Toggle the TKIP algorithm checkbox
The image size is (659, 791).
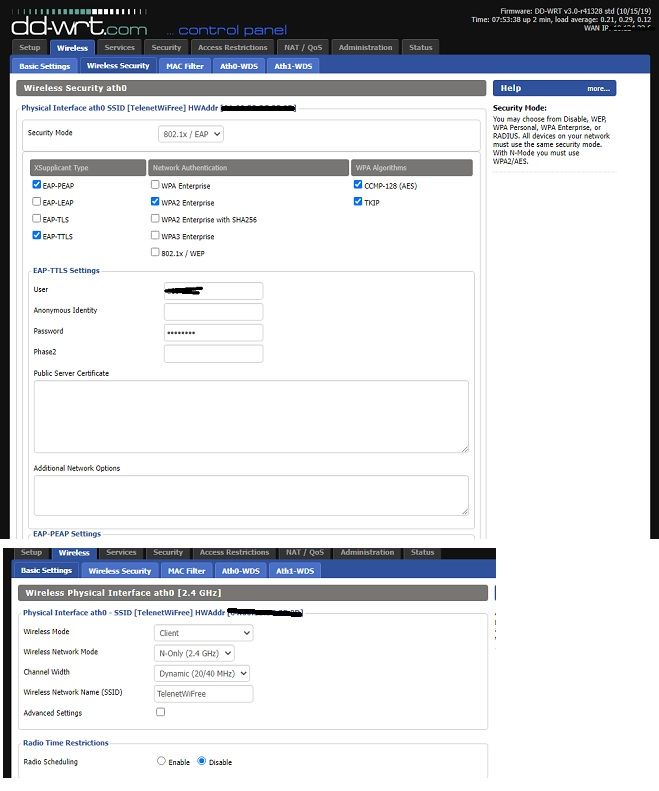click(358, 202)
